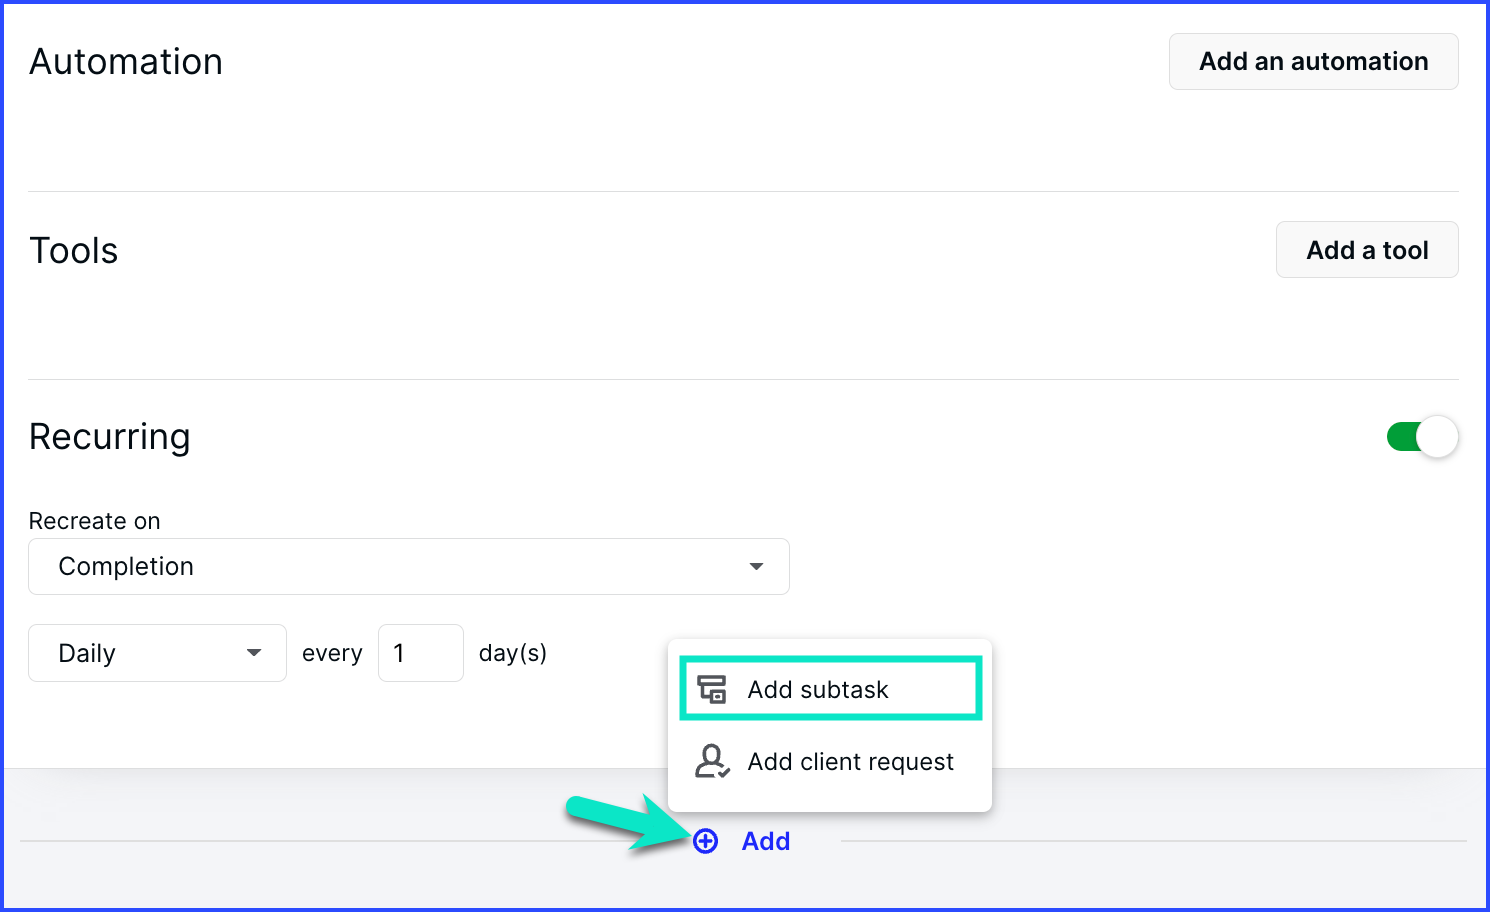The image size is (1490, 912).
Task: Open the Daily frequency dropdown
Action: tap(157, 653)
